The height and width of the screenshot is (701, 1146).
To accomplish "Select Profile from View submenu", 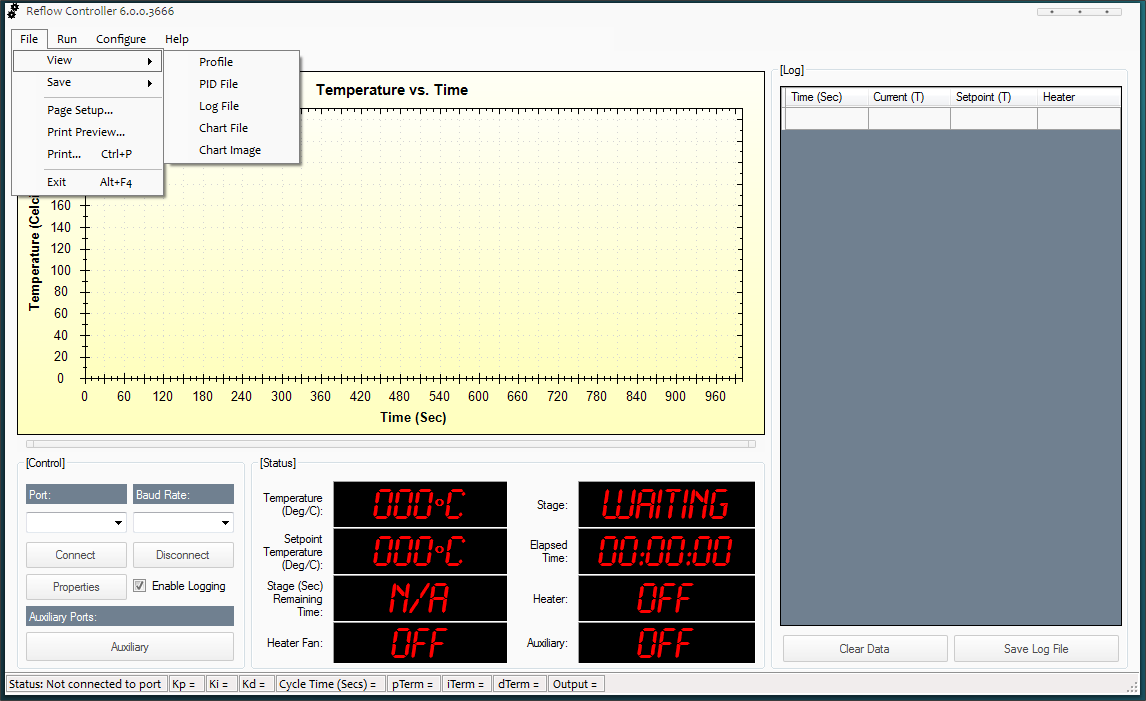I will 216,62.
